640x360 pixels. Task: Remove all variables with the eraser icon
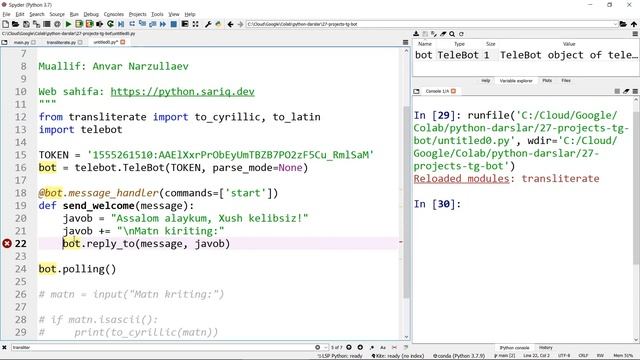[x=443, y=34]
